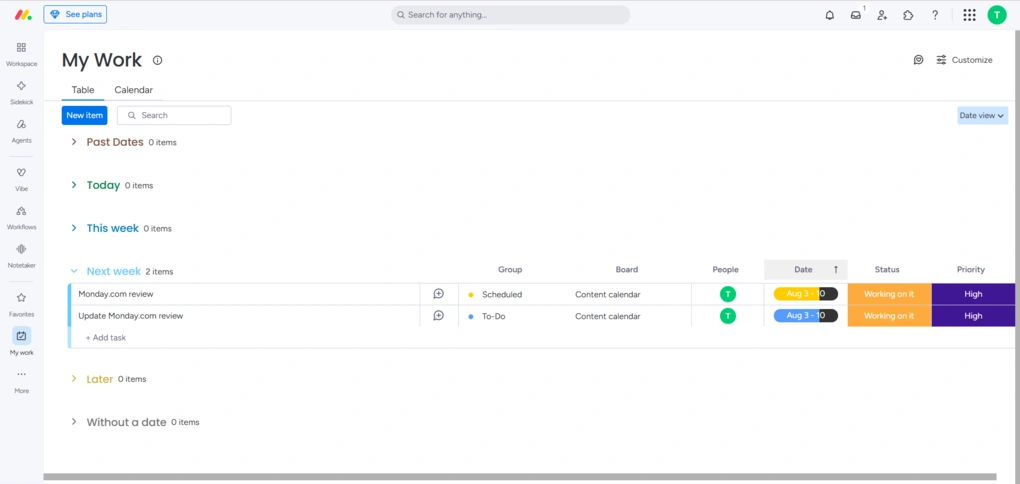This screenshot has width=1020, height=484.
Task: Click the Group column header
Action: 510,269
